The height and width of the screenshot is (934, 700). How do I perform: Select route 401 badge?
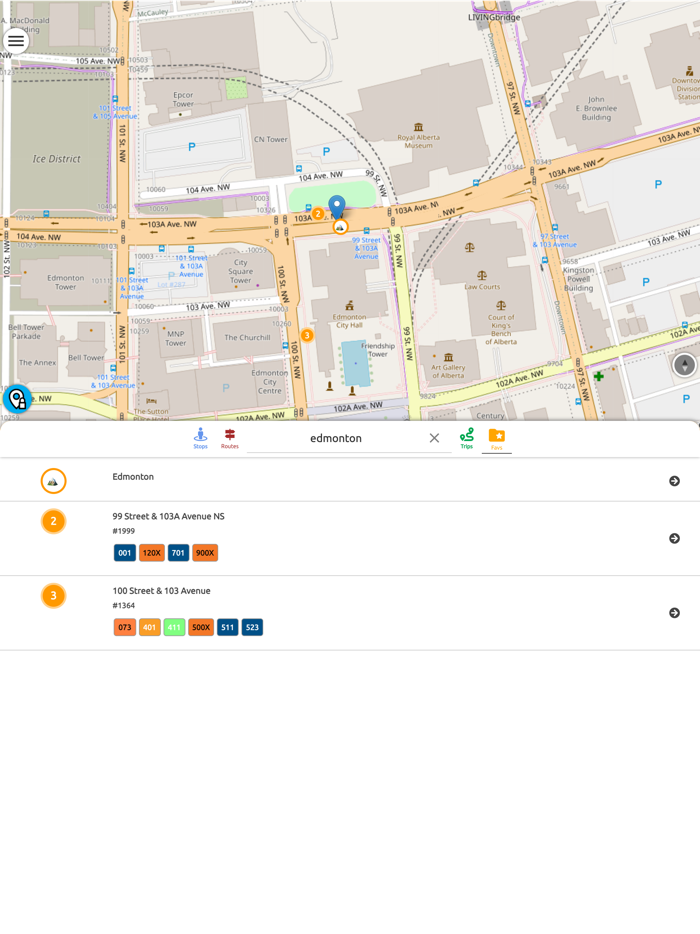(x=150, y=627)
